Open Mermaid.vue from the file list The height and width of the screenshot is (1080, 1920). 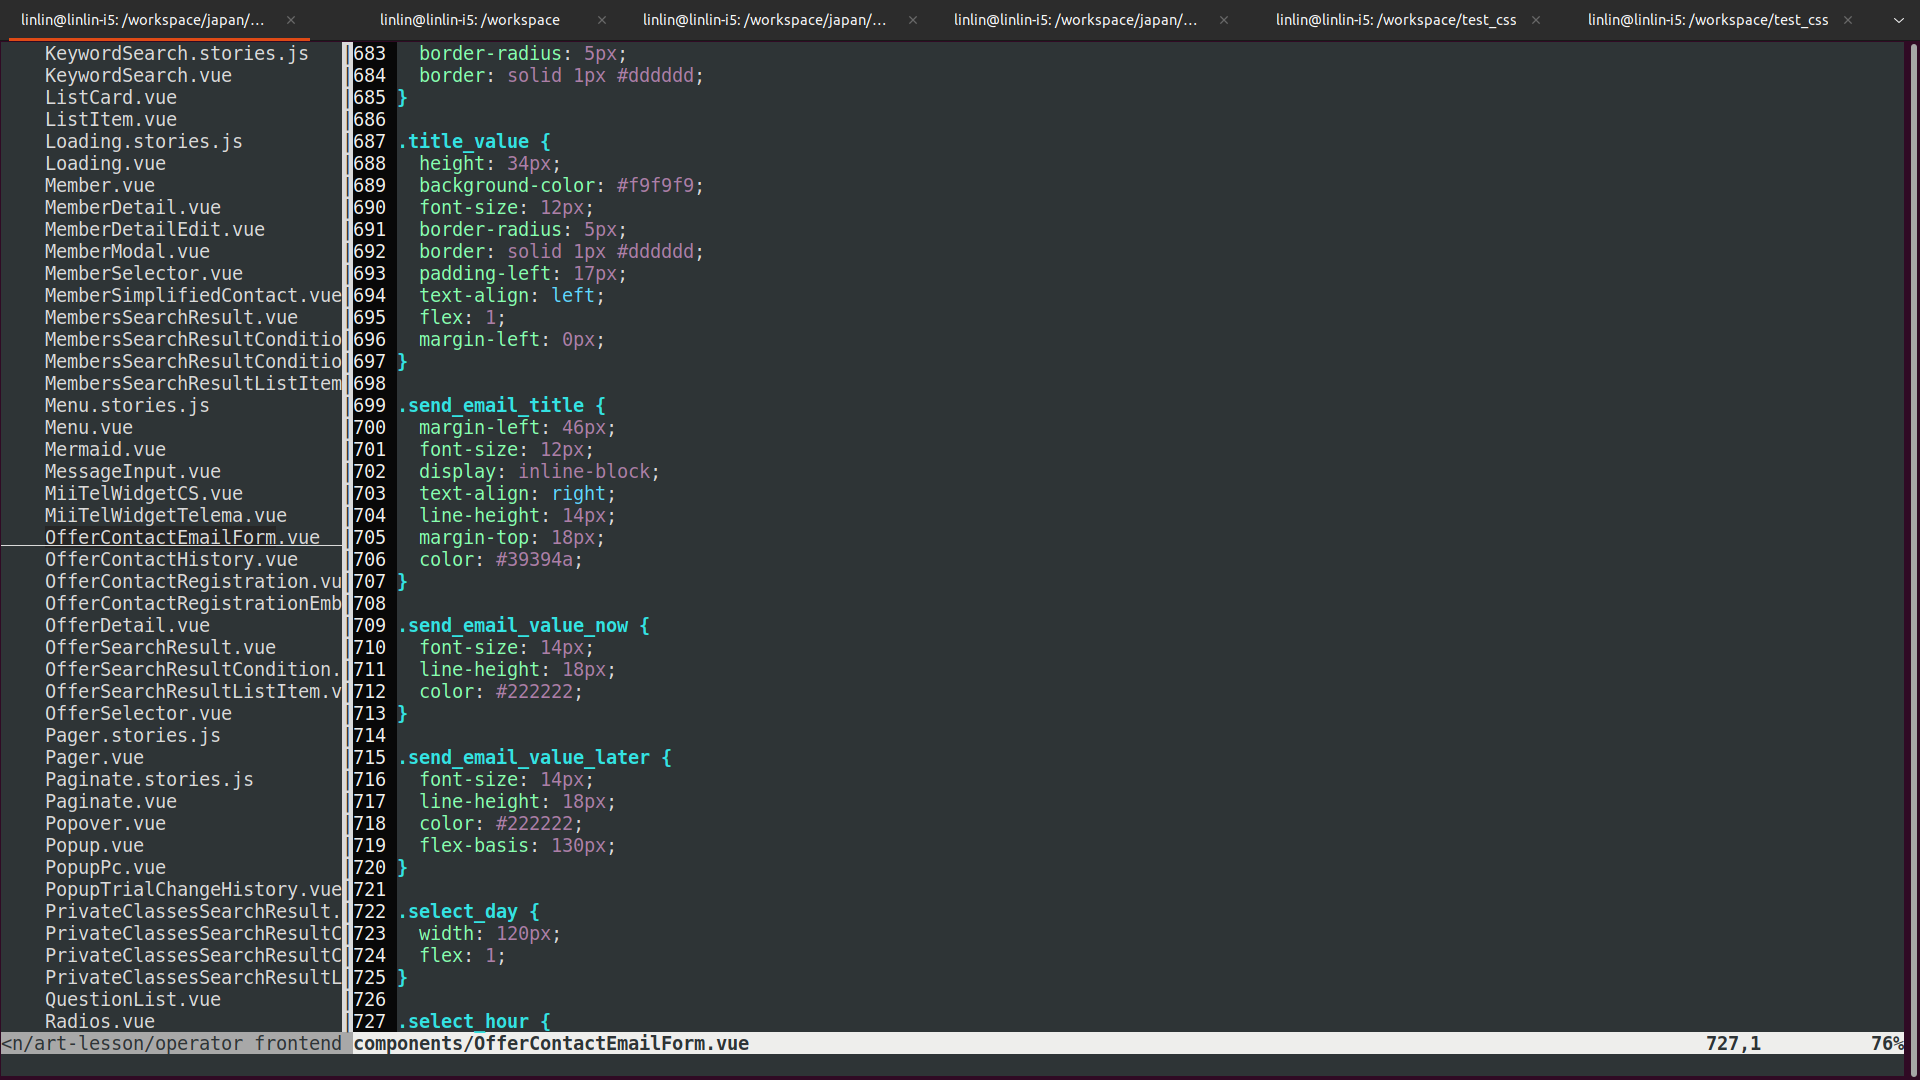pos(105,450)
